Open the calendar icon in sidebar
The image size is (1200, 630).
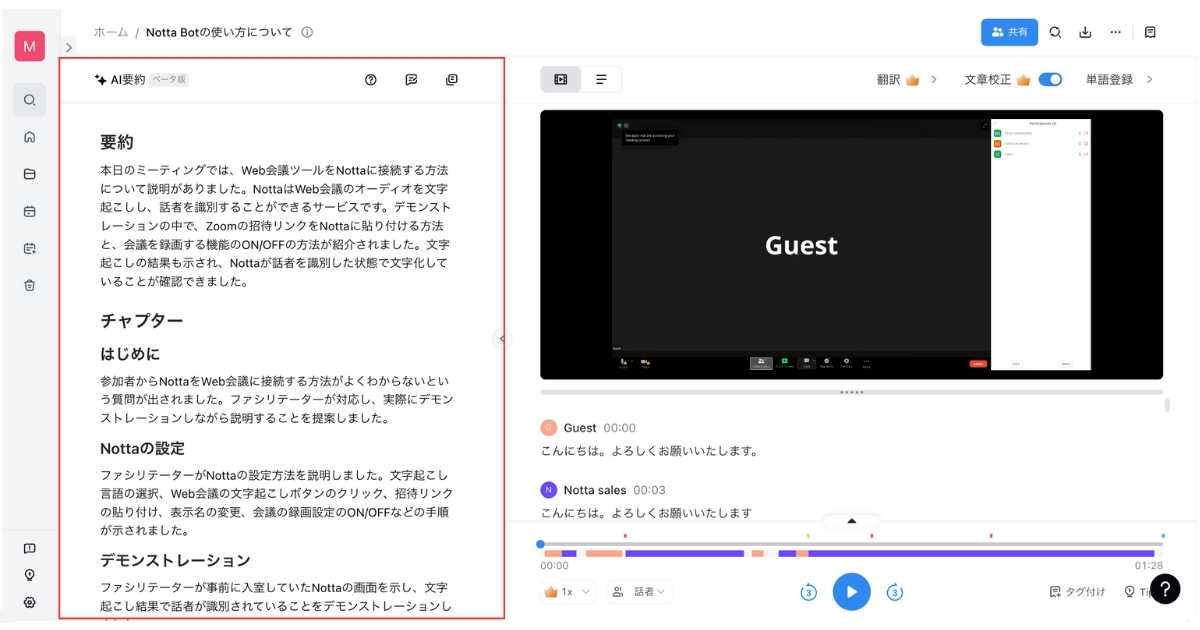(30, 211)
